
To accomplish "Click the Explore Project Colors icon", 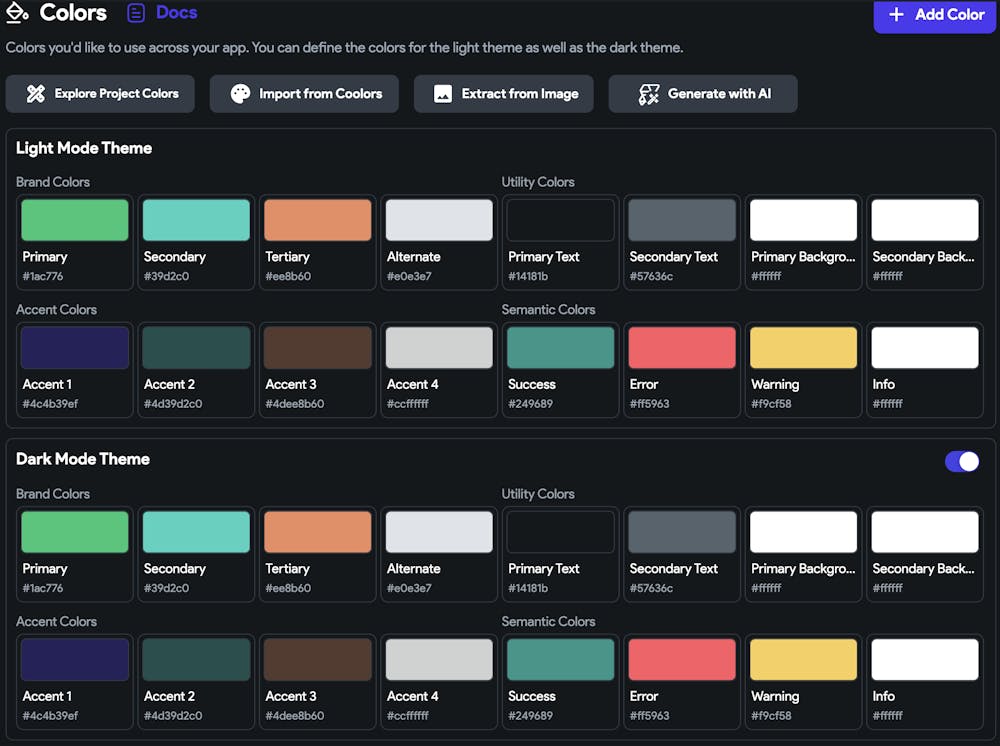I will pyautogui.click(x=36, y=94).
